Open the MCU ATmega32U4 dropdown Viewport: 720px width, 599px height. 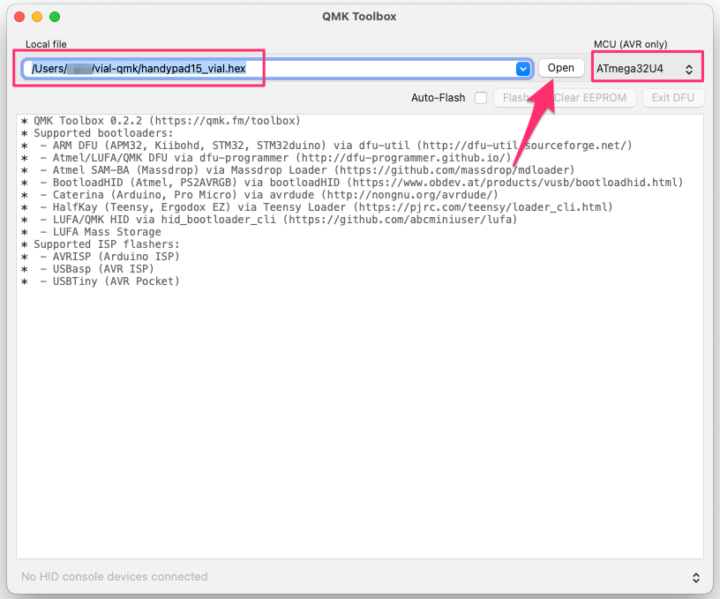coord(645,68)
